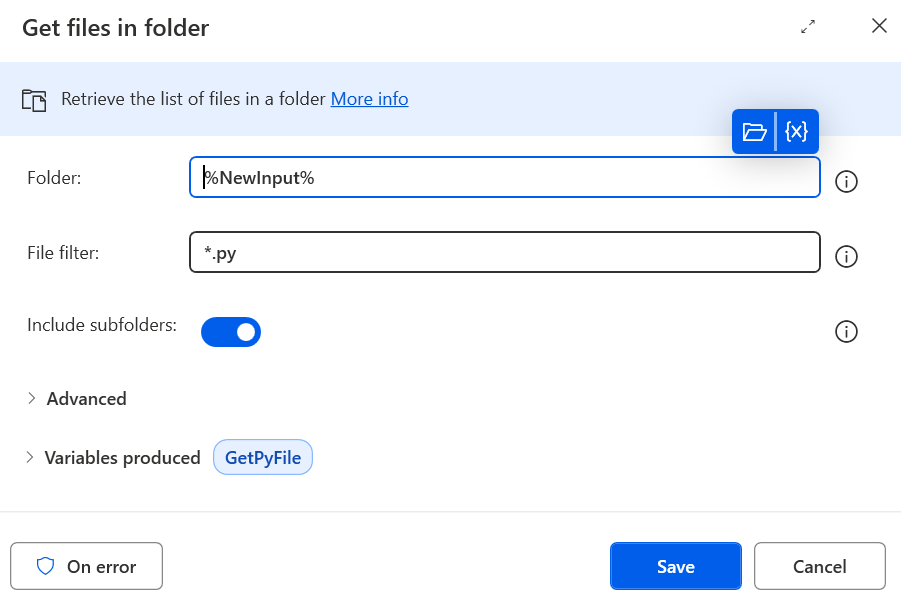Expand dialog using the diagonal arrows icon

tap(808, 26)
